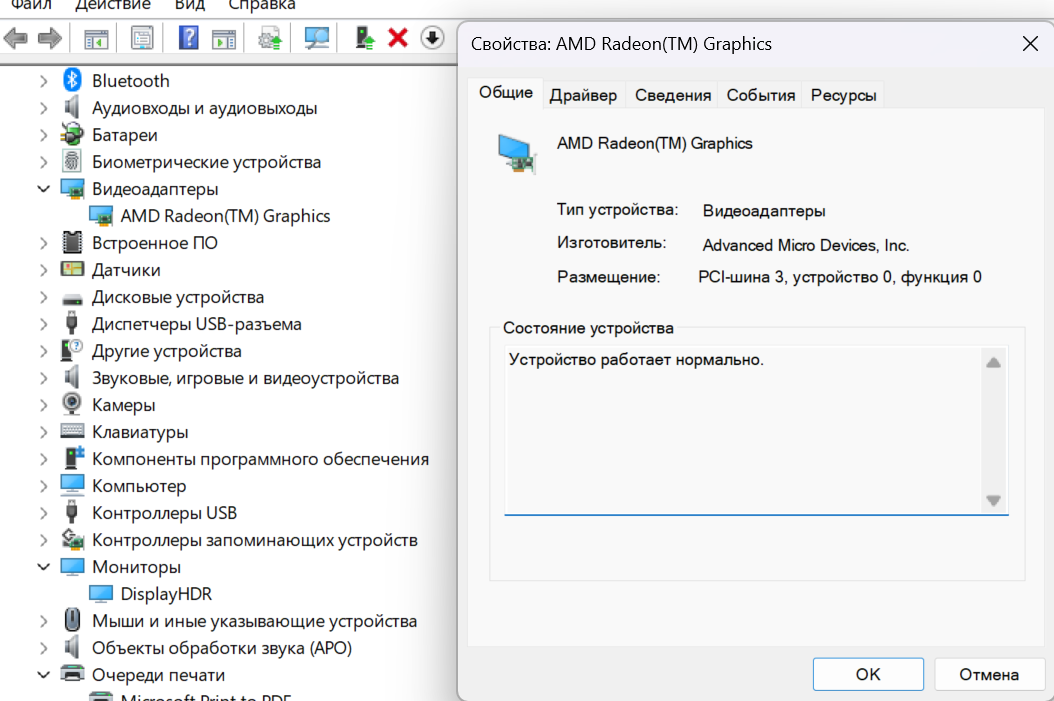
Task: Go to the События tab
Action: [761, 95]
